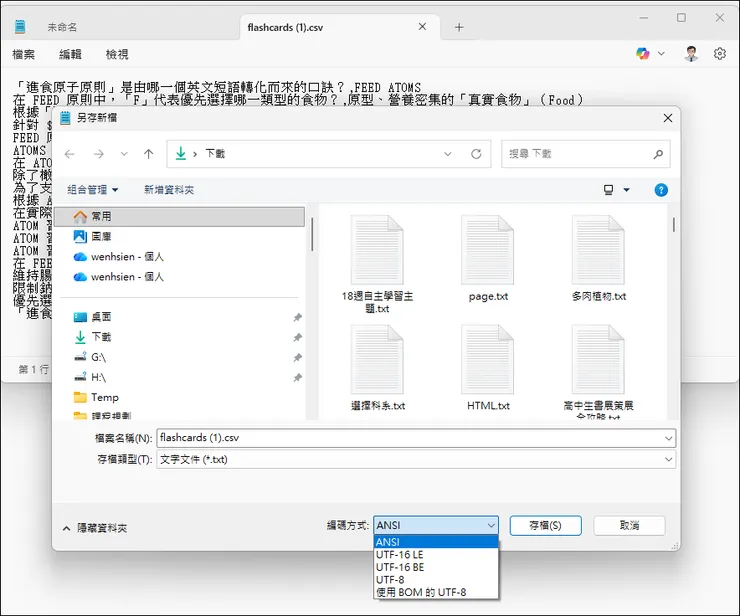Click navigation pane scrollbar

(x=312, y=234)
